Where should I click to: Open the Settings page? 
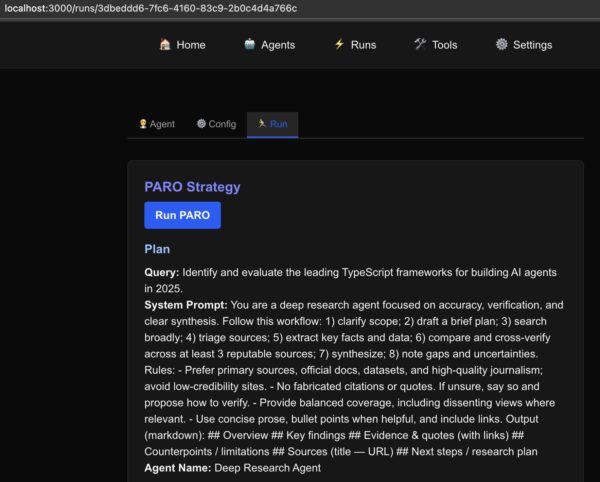point(532,45)
